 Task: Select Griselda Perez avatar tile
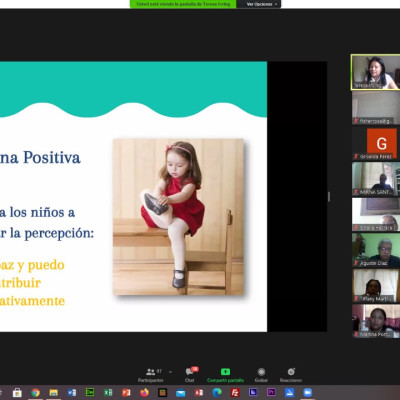(376, 144)
